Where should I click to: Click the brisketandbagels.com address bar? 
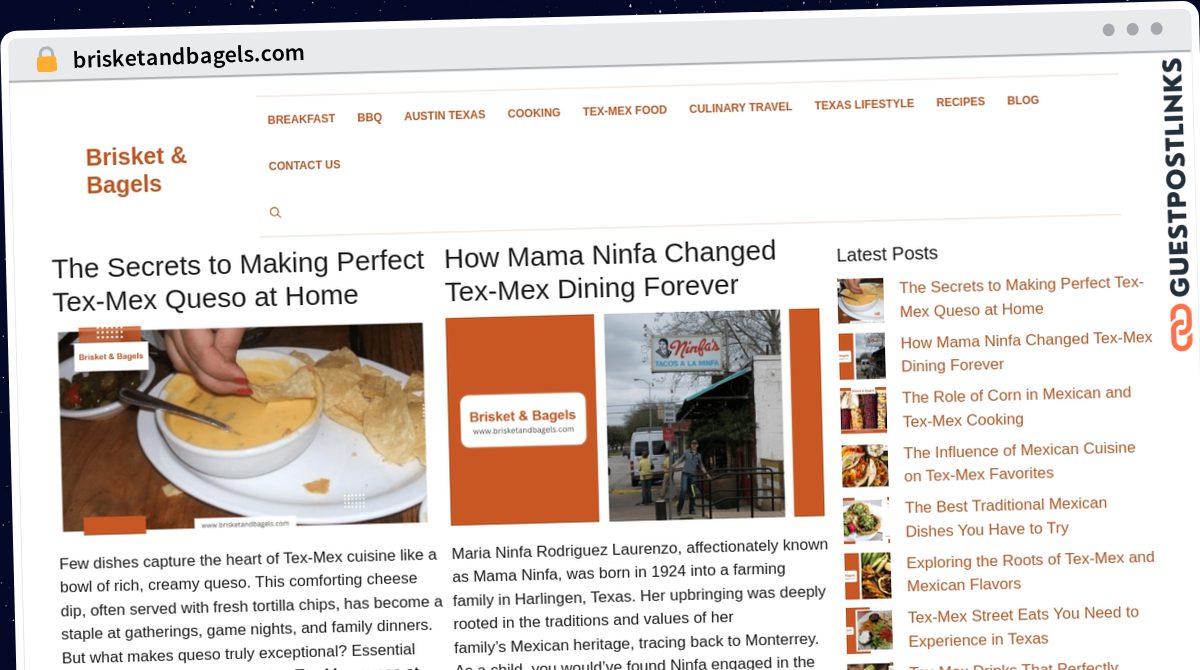188,56
